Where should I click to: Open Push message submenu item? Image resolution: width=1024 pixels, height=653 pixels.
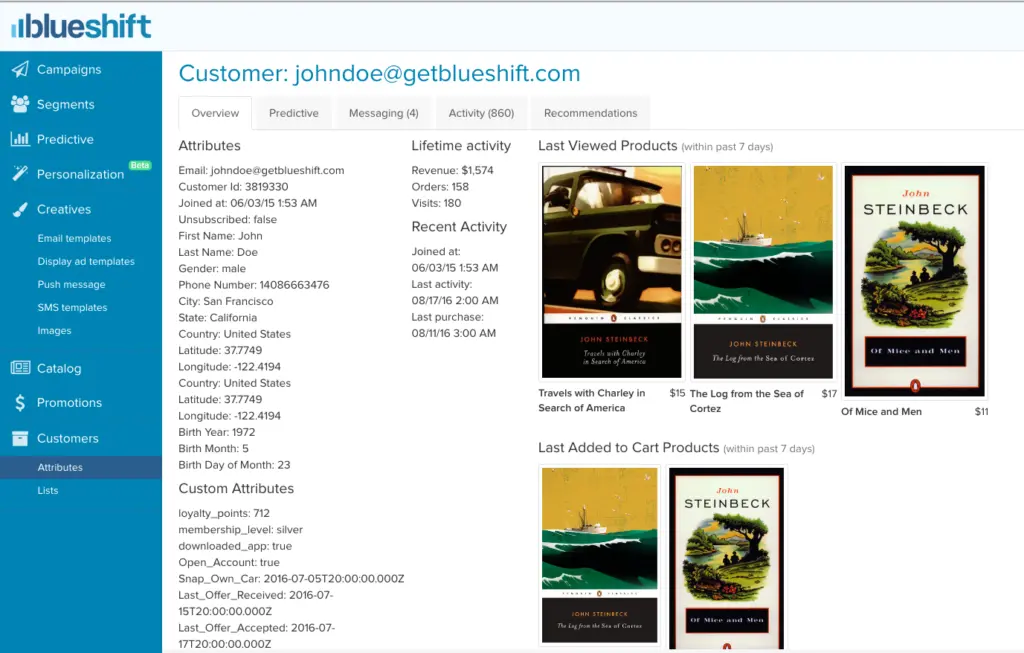tap(71, 285)
